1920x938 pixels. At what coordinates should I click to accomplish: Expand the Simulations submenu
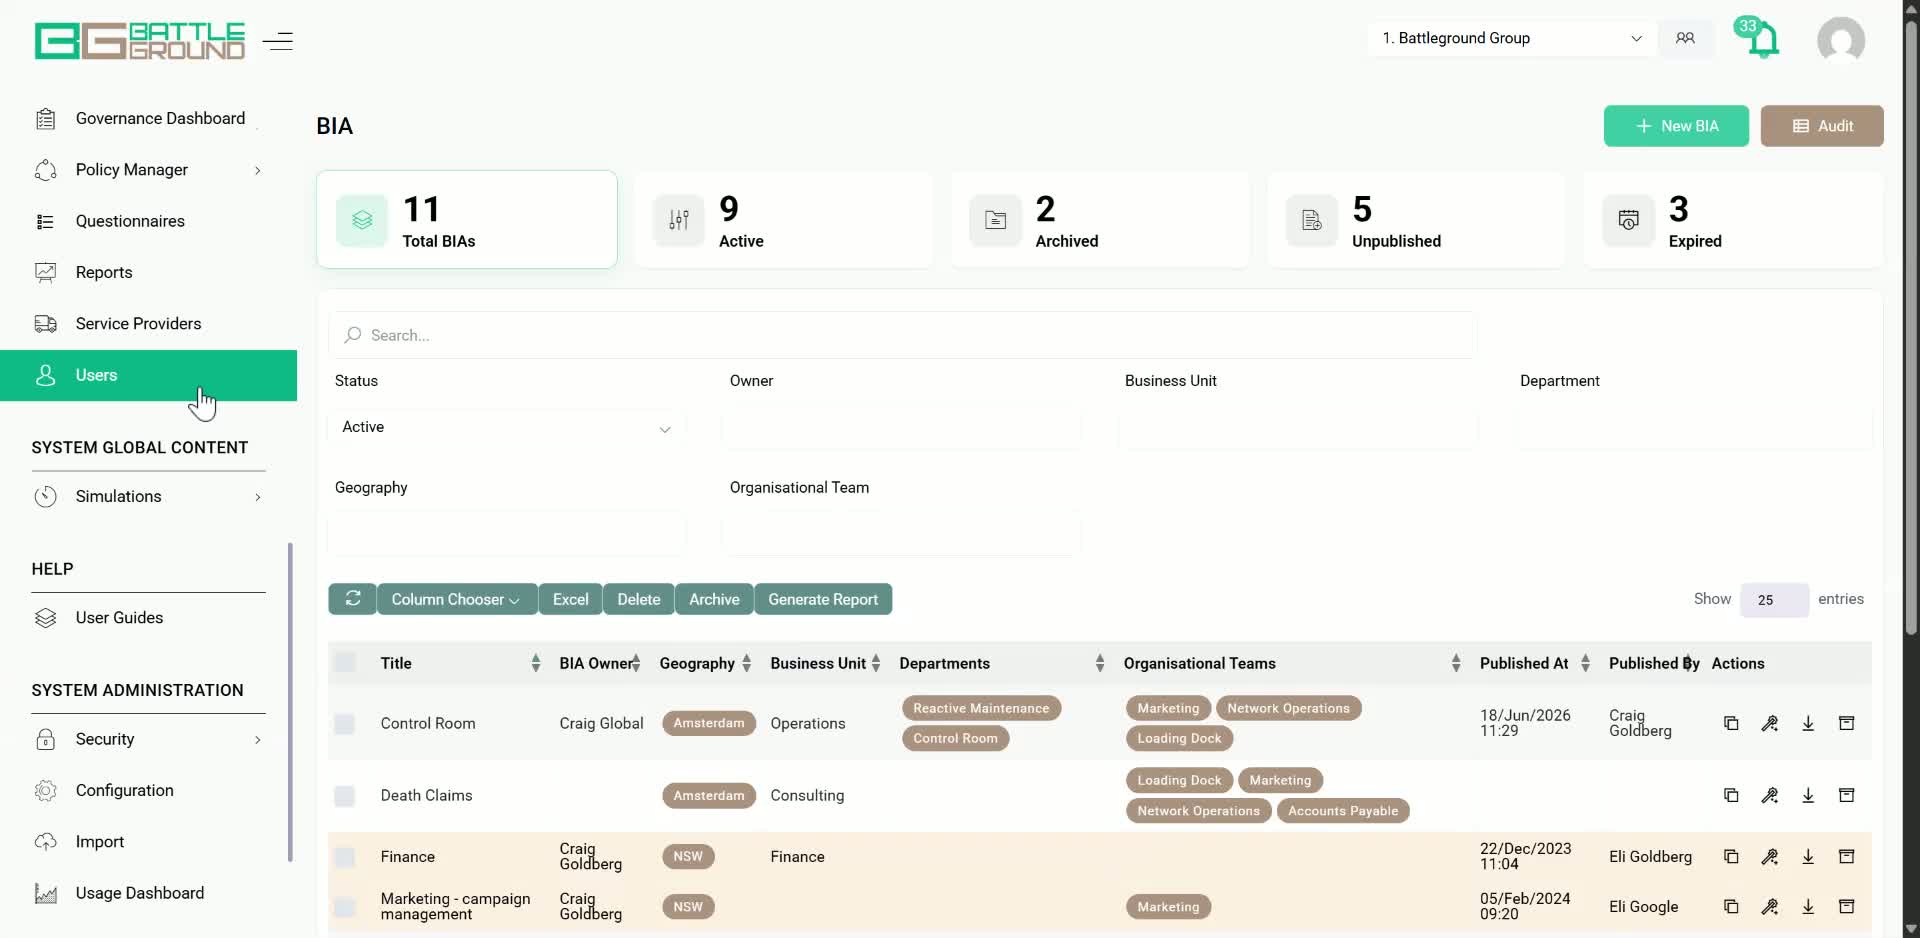258,497
